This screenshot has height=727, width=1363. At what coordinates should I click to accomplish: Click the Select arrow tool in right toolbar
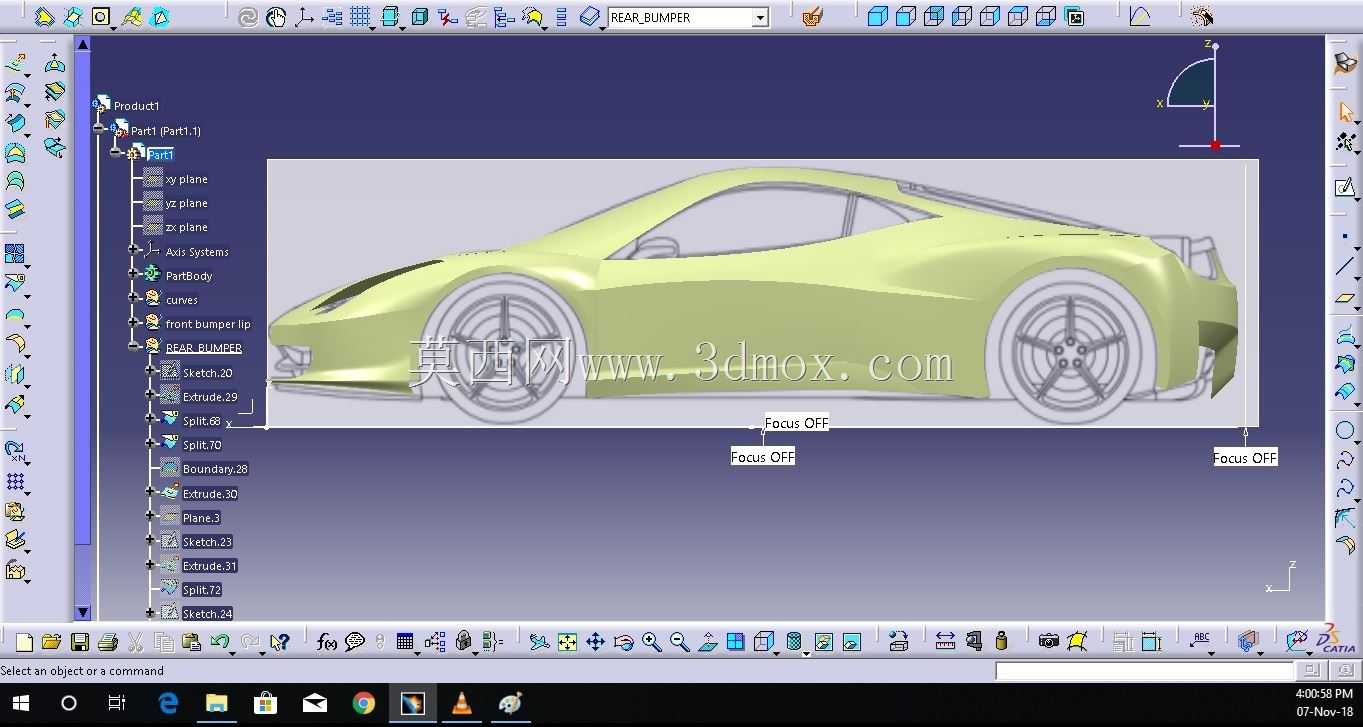1345,112
